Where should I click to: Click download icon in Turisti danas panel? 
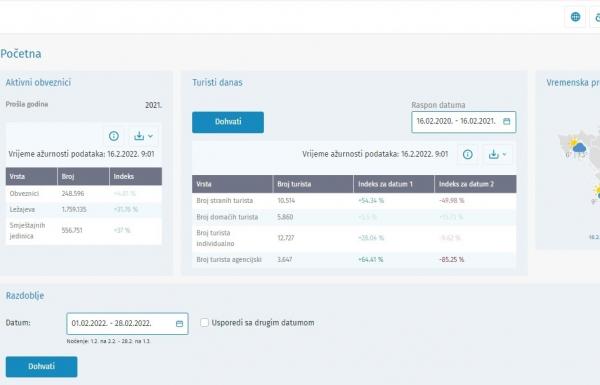tap(494, 154)
